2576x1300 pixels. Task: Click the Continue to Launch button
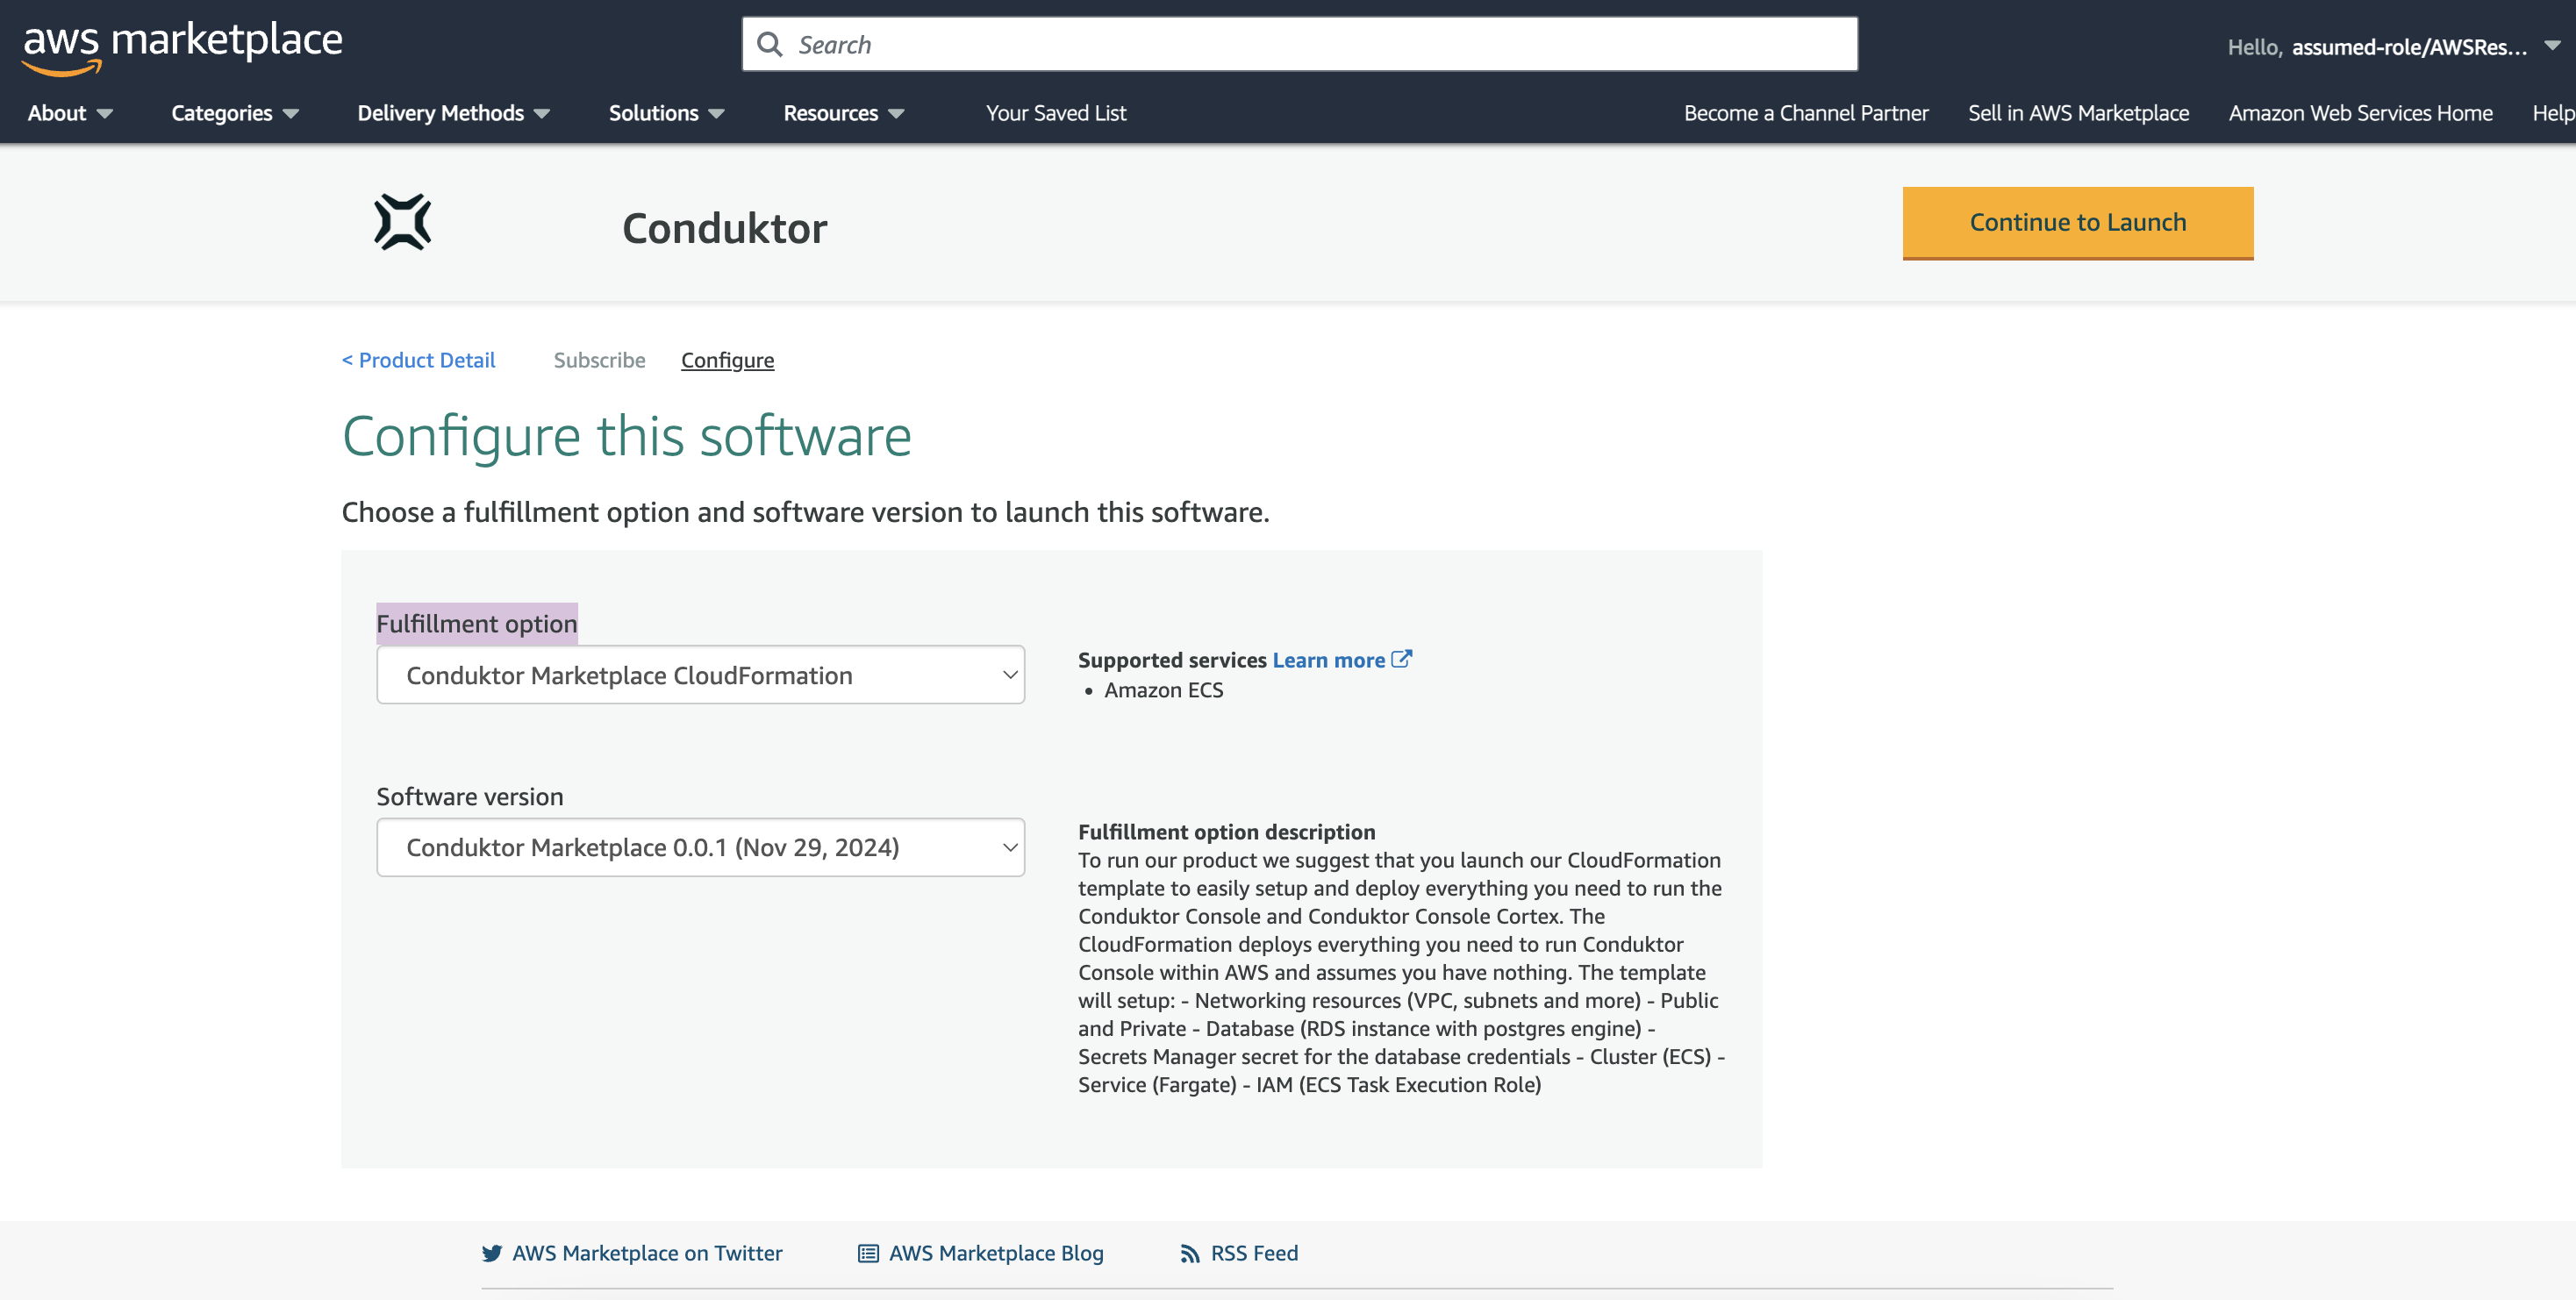pos(2077,222)
